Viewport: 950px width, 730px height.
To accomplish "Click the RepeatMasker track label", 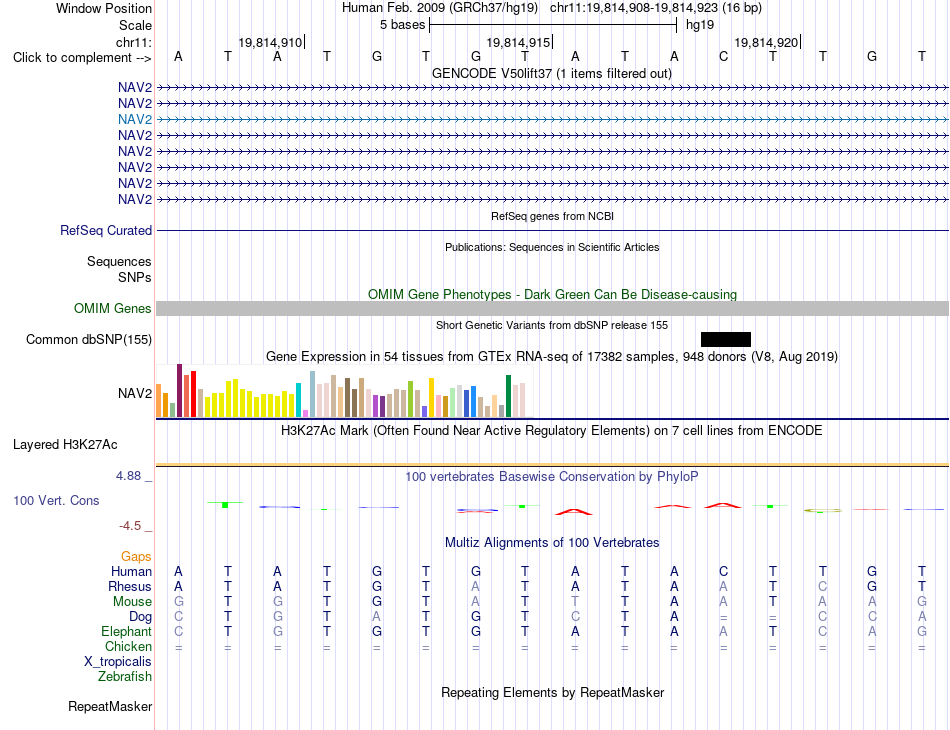I will pos(110,706).
